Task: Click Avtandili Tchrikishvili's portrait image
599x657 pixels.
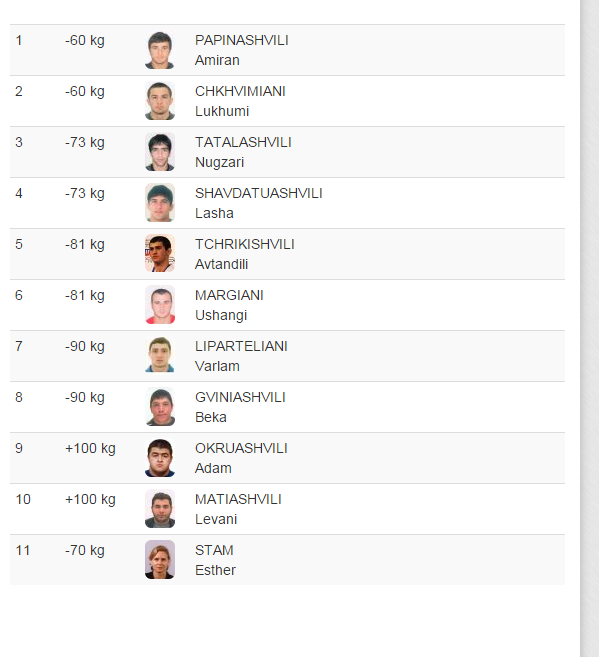Action: pos(160,254)
